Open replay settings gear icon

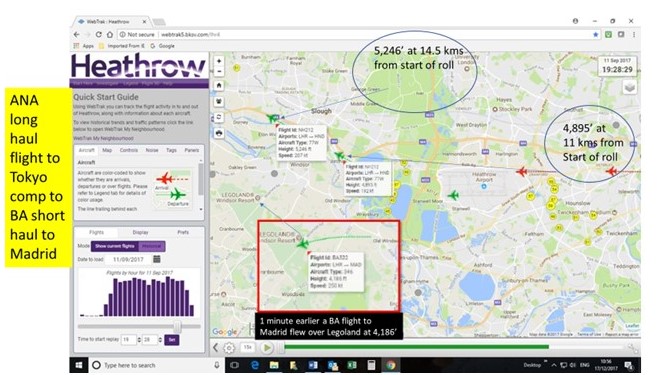tap(229, 348)
